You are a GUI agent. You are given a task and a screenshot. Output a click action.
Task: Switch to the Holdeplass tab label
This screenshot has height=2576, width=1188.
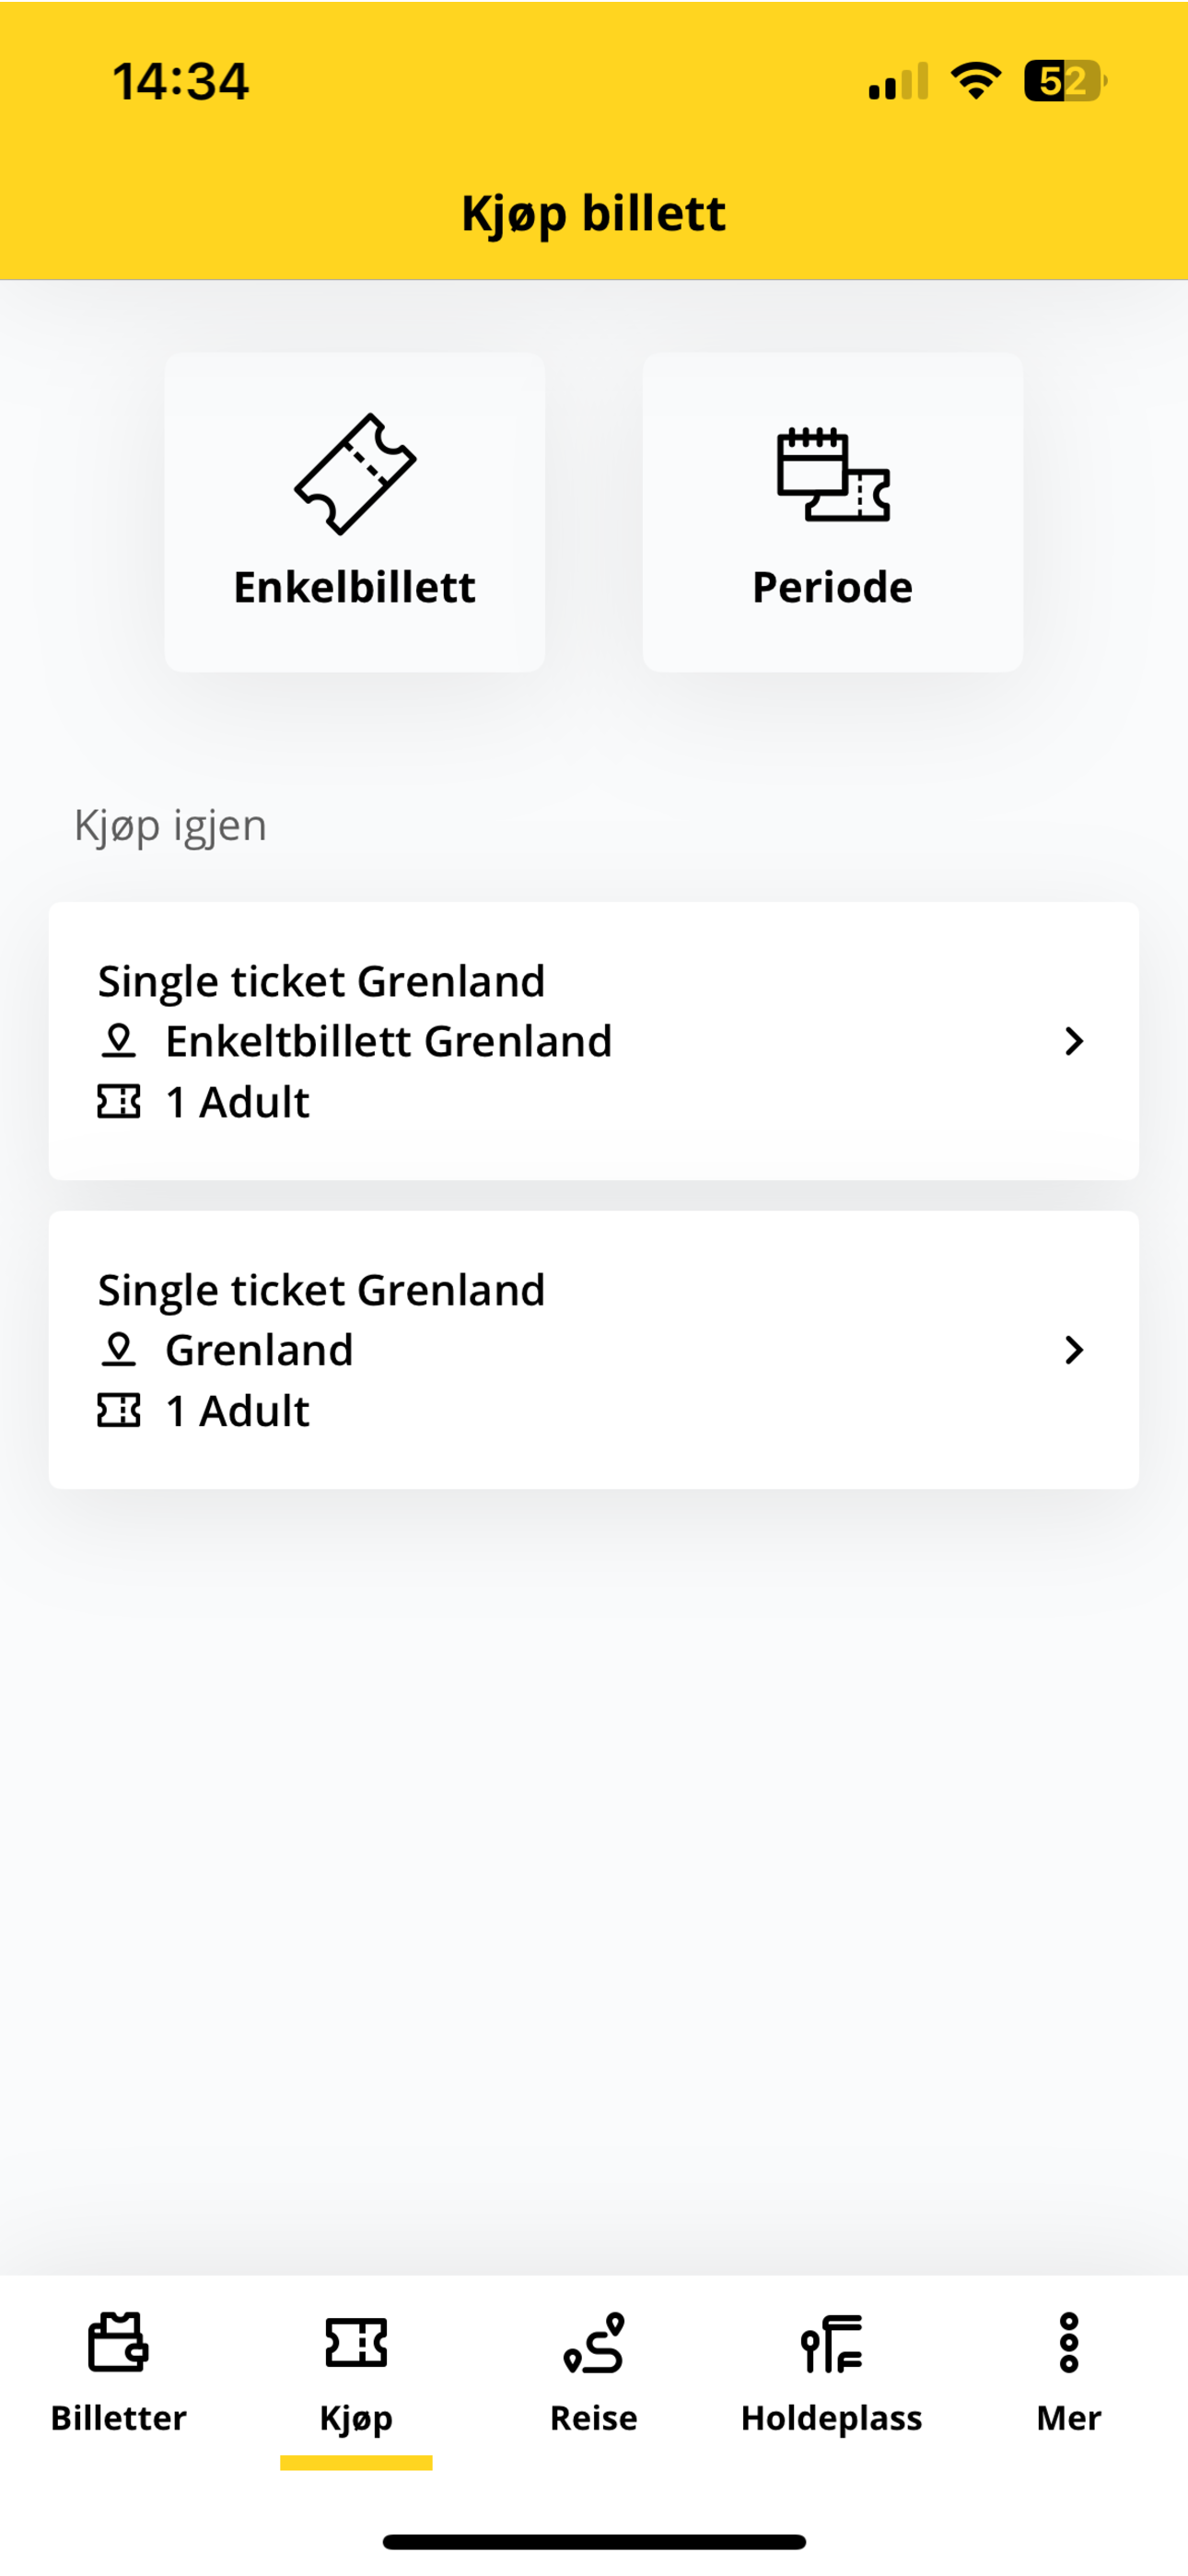(831, 2418)
